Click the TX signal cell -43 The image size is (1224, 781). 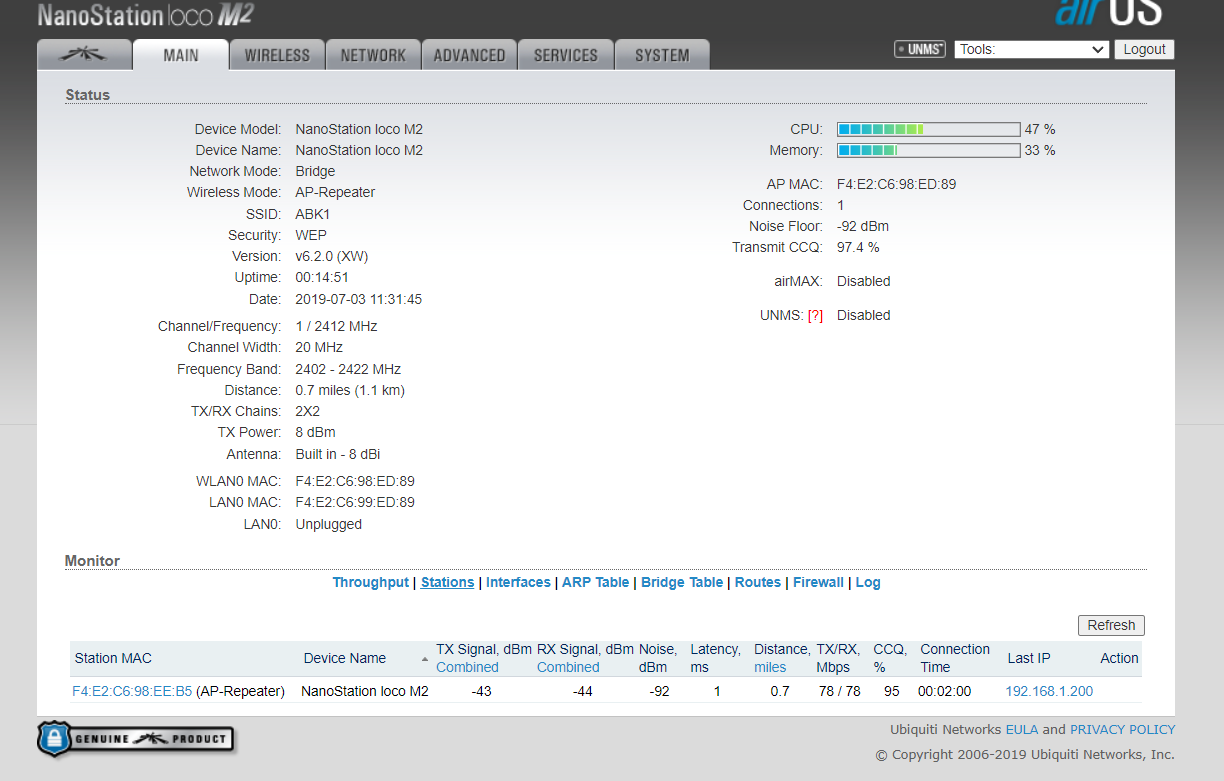(x=481, y=691)
